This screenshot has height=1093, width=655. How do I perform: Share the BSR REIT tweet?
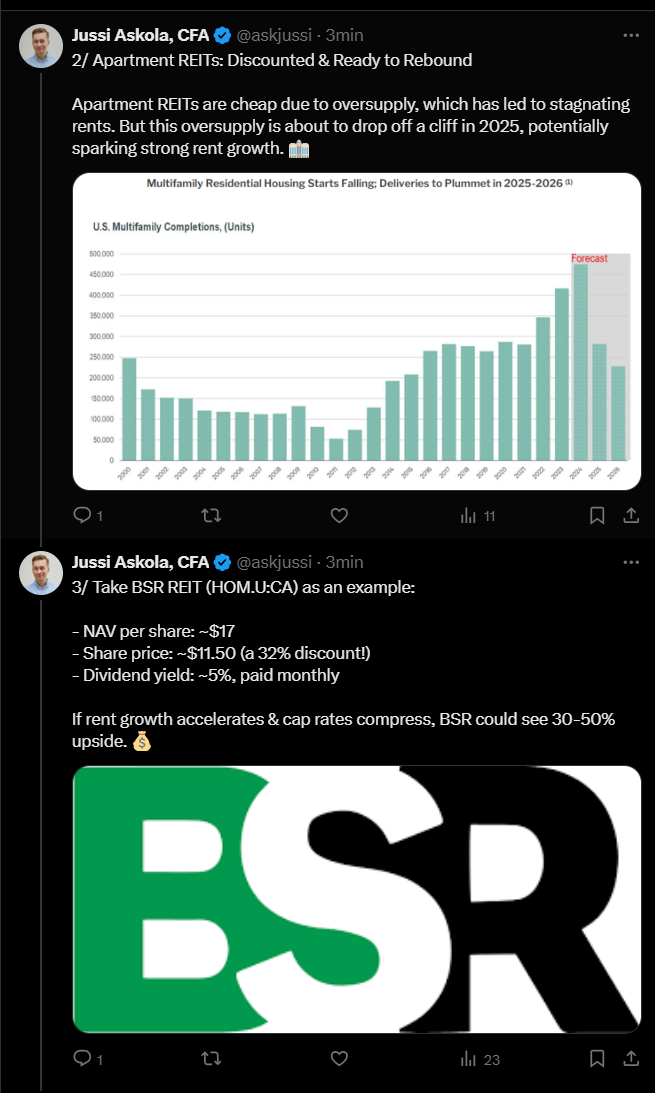pyautogui.click(x=631, y=1059)
